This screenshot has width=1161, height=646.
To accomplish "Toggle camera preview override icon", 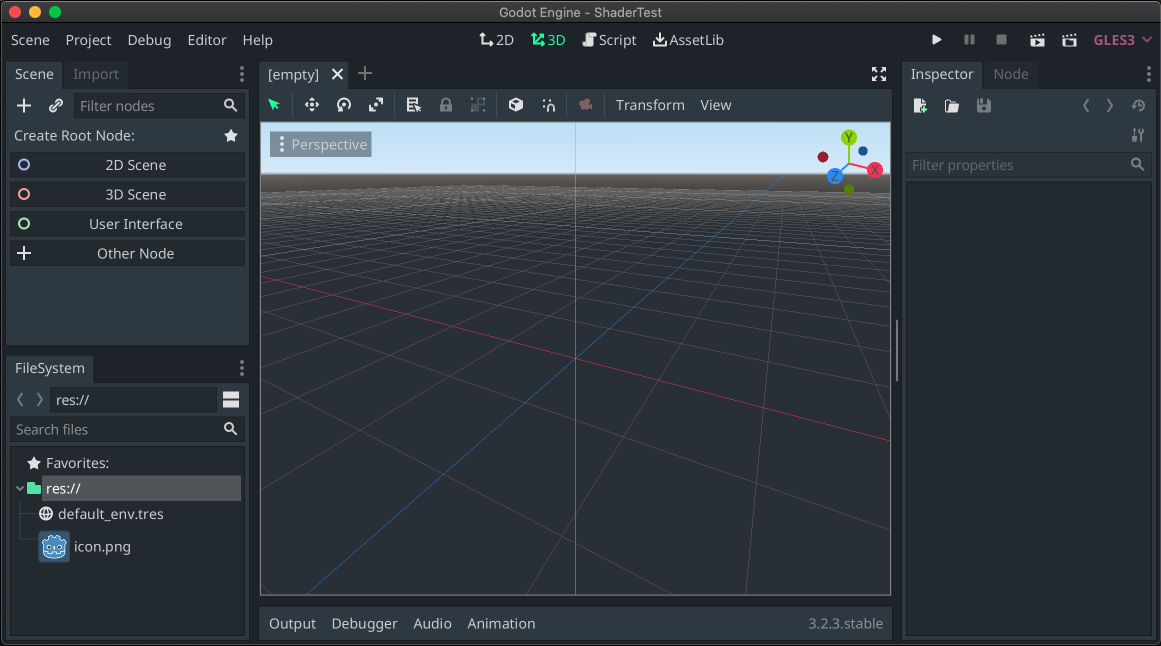I will coord(586,105).
